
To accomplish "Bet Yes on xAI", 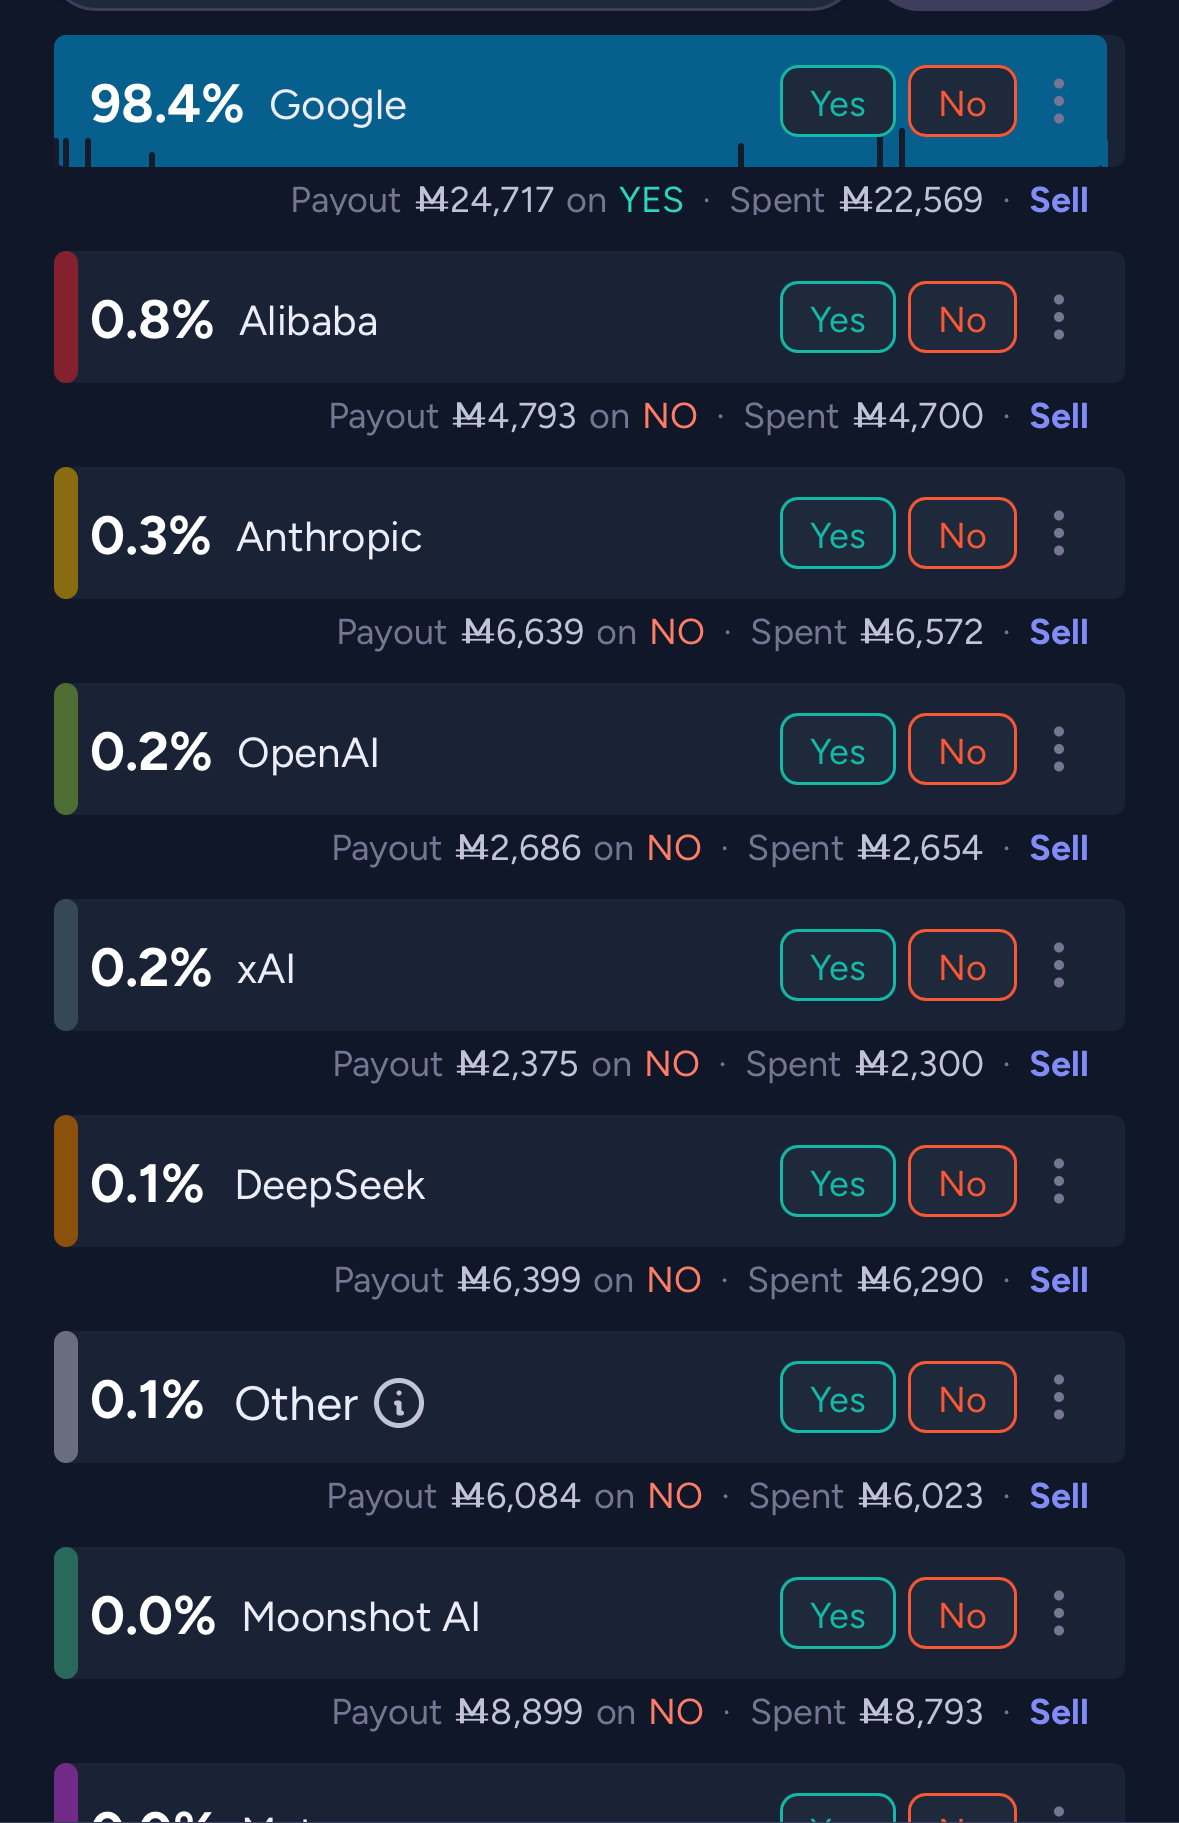I will [x=837, y=966].
